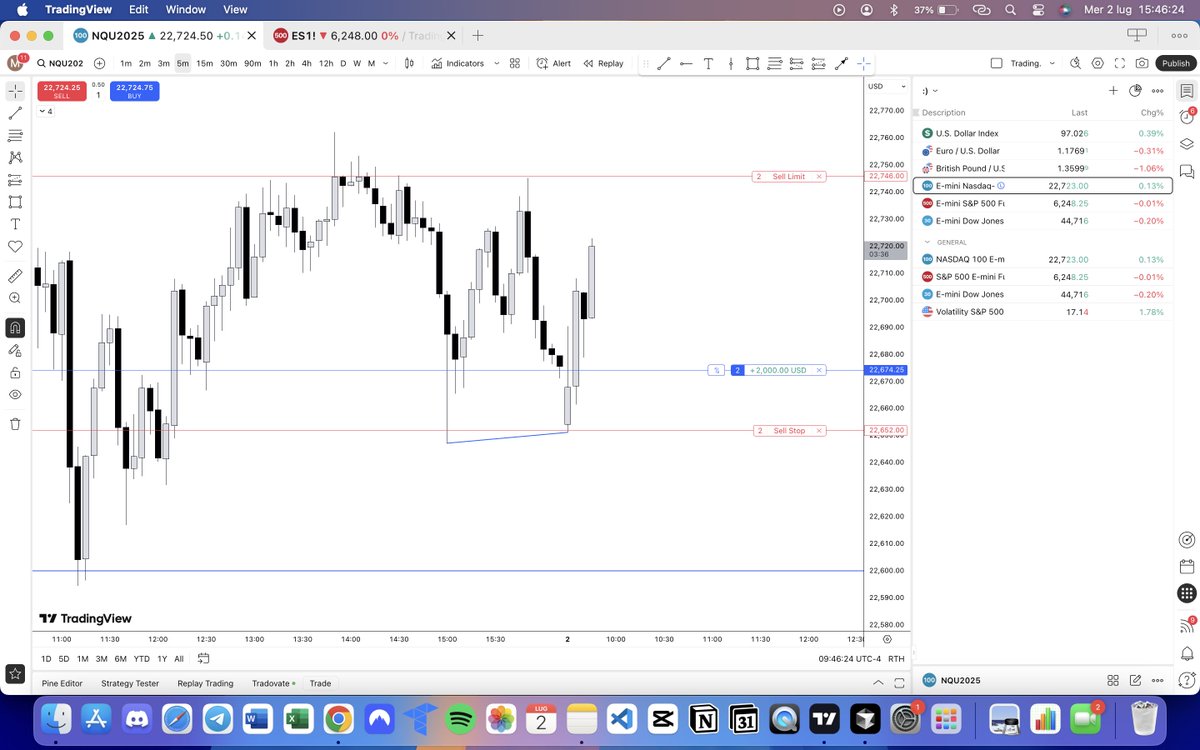The height and width of the screenshot is (750, 1200).
Task: Select the zoom-in magnifier tool
Action: tap(15, 298)
